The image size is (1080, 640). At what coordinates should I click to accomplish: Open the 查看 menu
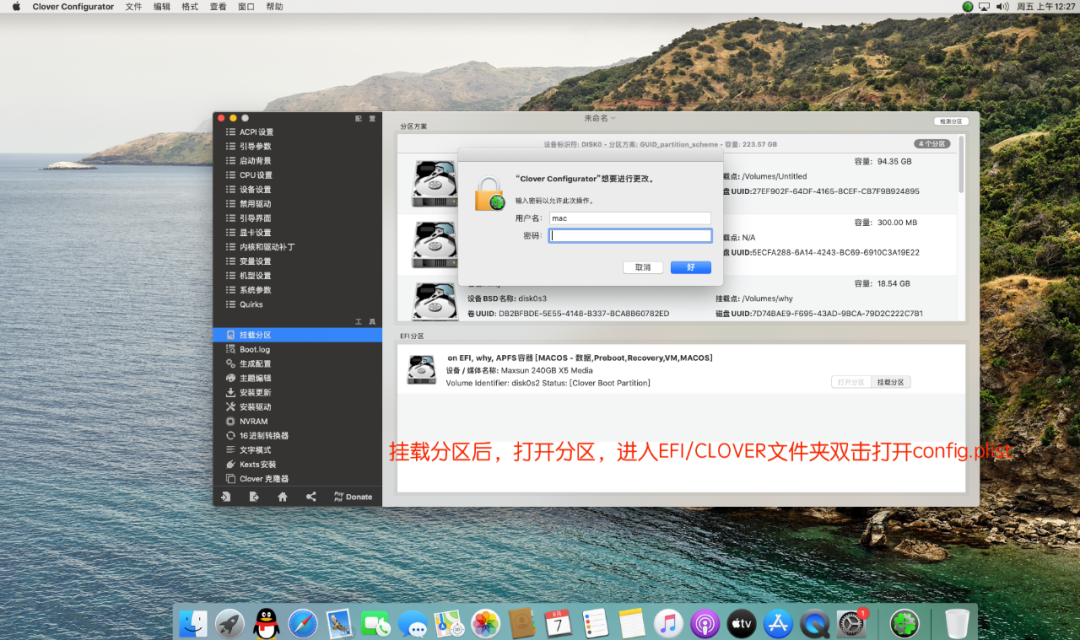(x=218, y=6)
